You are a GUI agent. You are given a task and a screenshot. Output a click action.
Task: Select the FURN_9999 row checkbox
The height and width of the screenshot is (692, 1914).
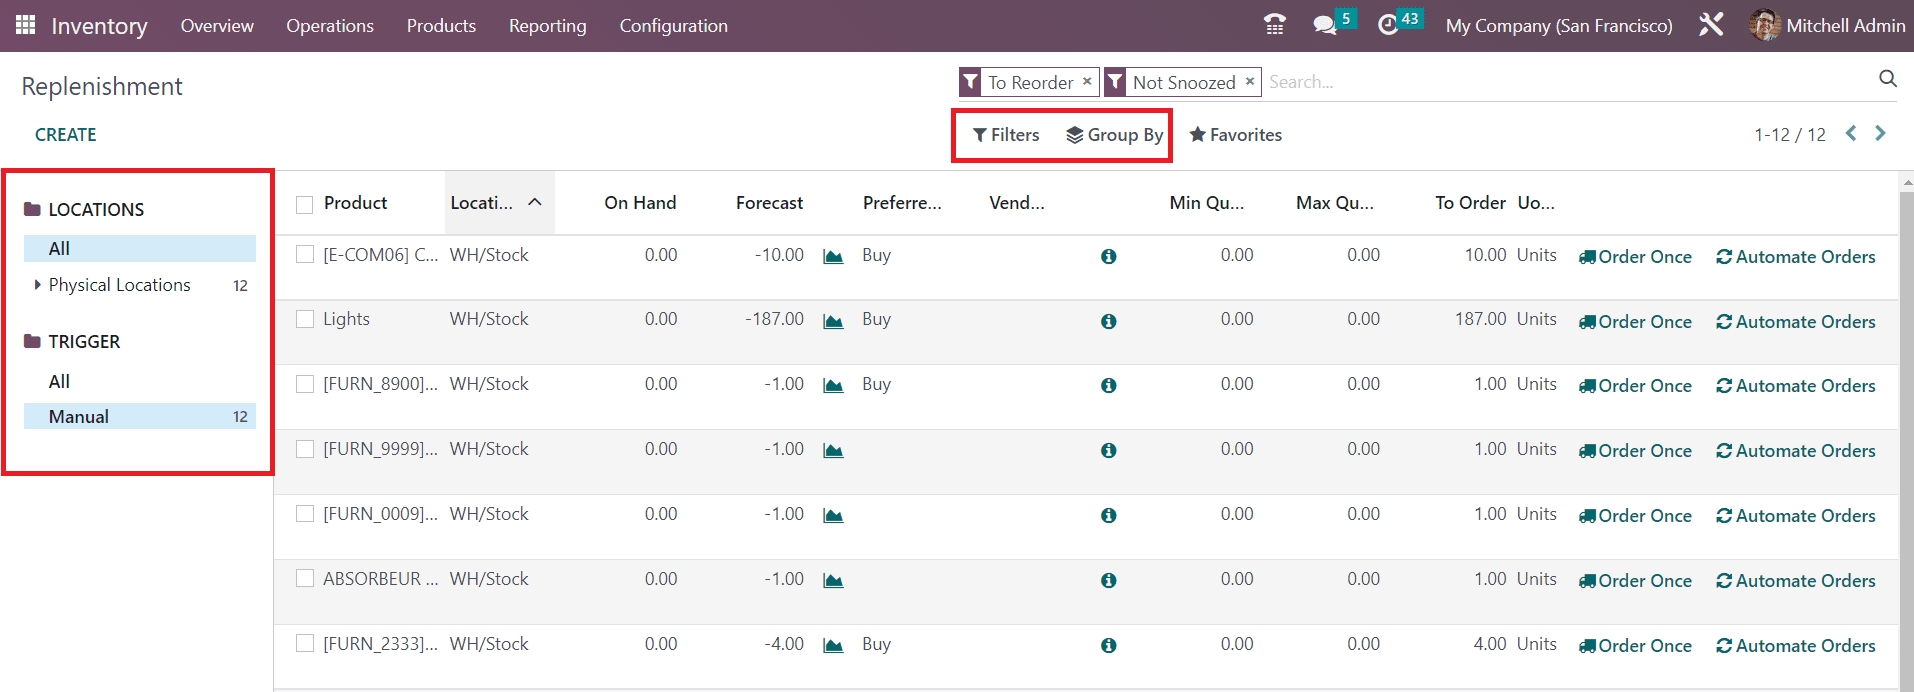(305, 449)
